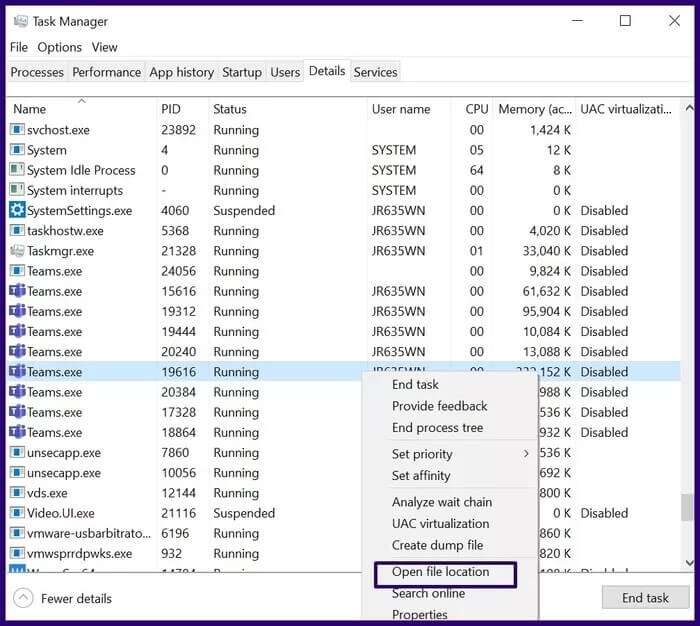The width and height of the screenshot is (700, 626).
Task: Click the Task Manager title bar icon
Action: point(20,21)
